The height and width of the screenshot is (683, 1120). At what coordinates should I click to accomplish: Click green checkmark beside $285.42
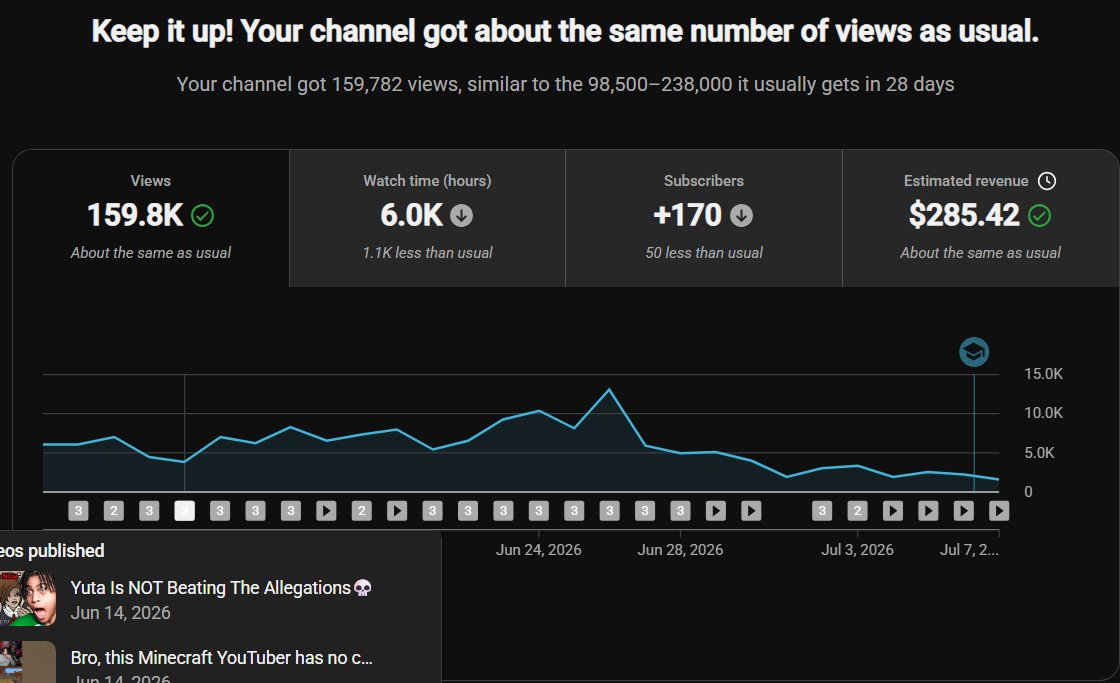click(1039, 216)
